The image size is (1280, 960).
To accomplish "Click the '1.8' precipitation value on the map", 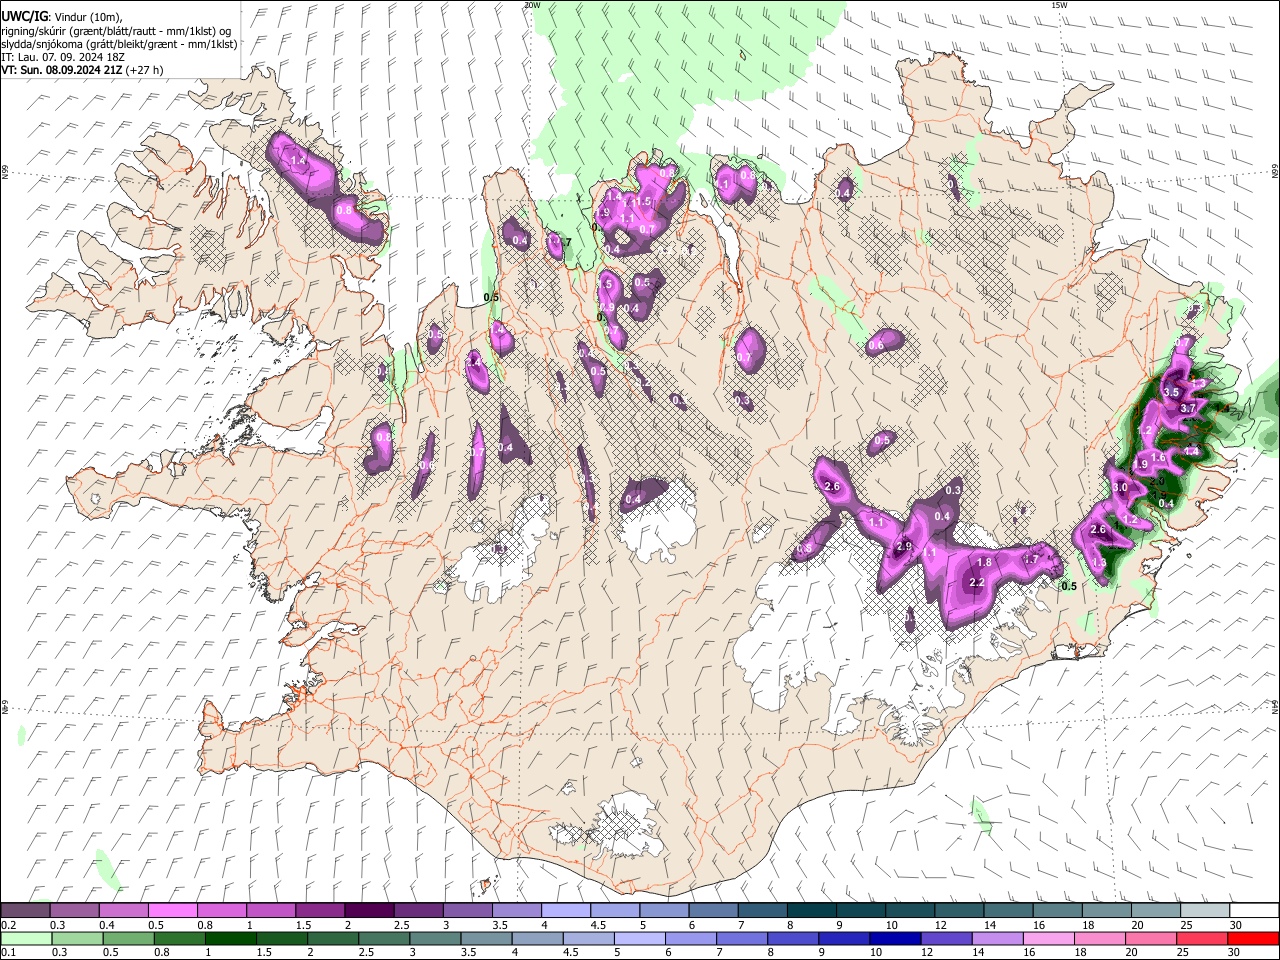I will pyautogui.click(x=984, y=562).
